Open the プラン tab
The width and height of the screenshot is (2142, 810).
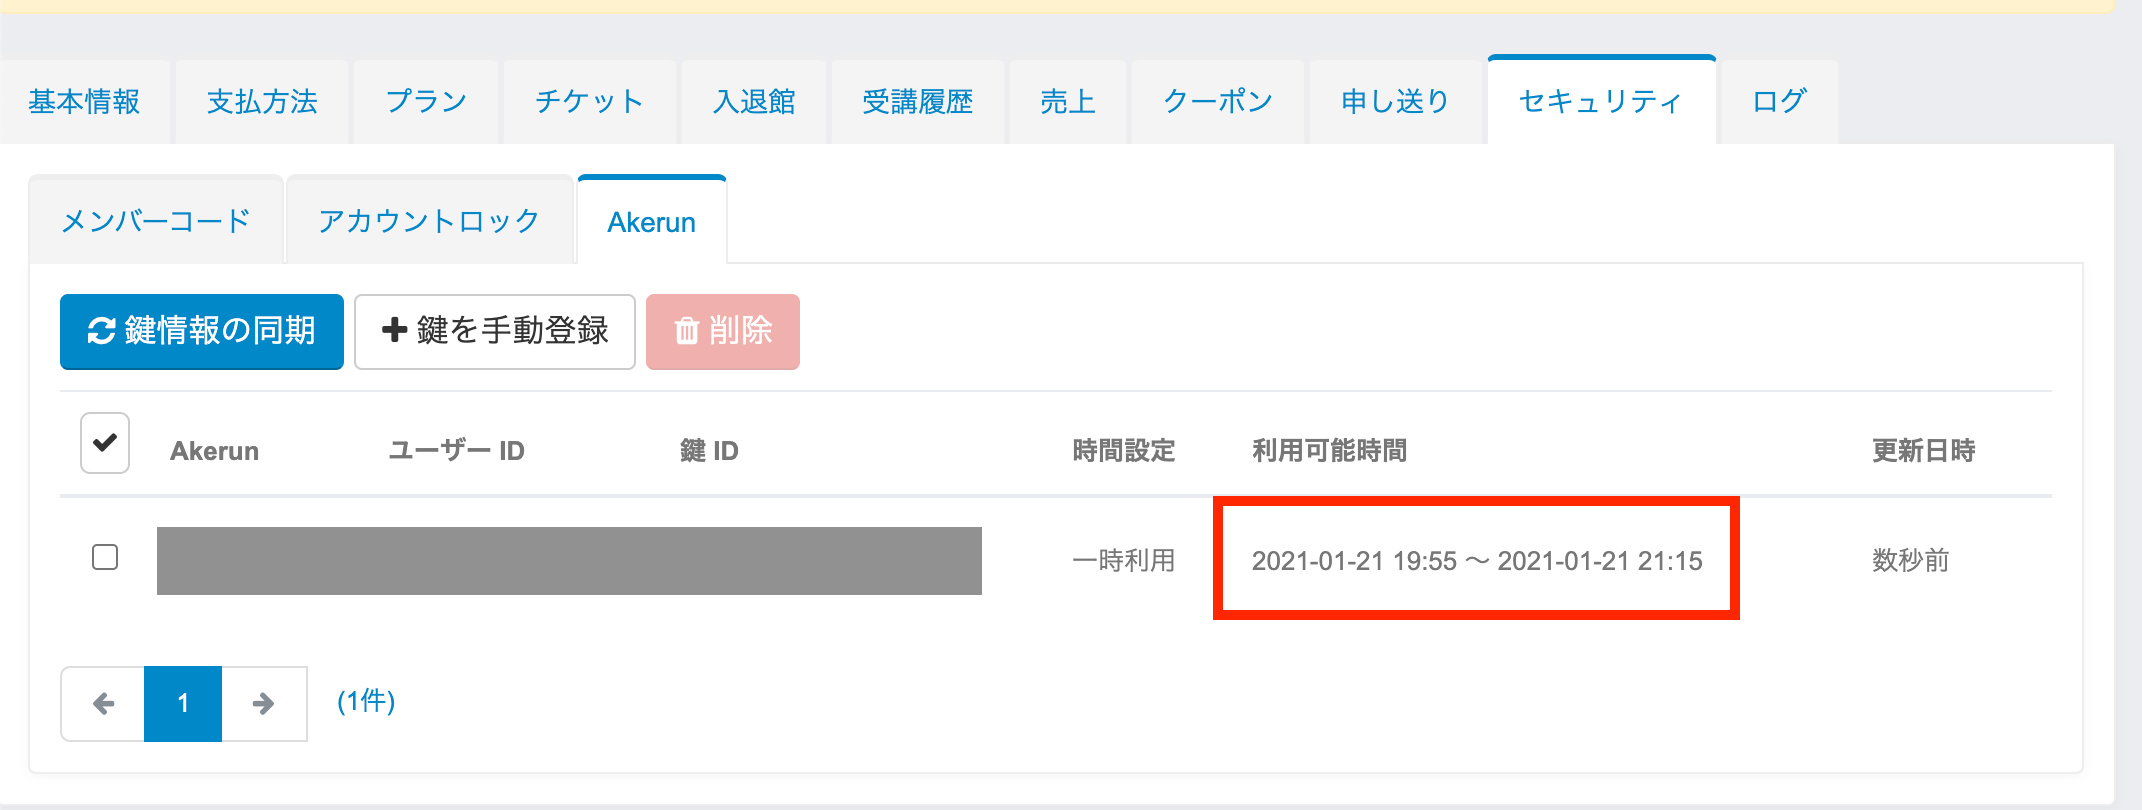(427, 102)
